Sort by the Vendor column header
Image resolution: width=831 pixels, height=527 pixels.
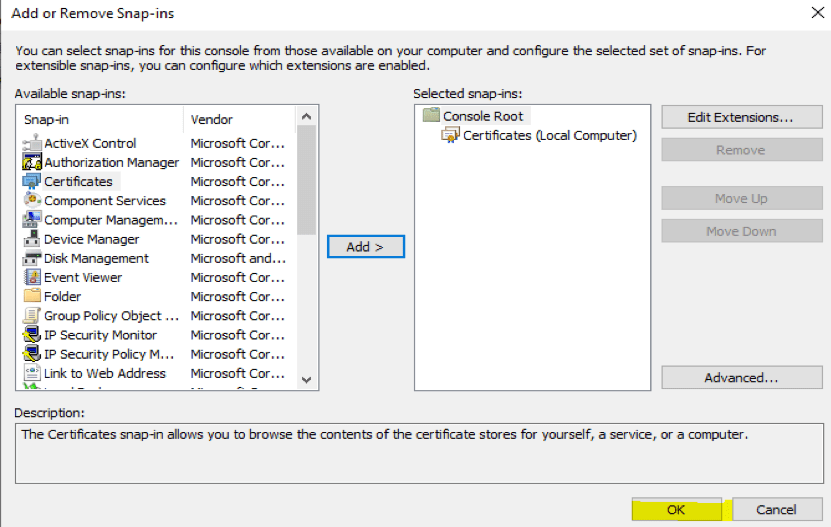[x=212, y=119]
